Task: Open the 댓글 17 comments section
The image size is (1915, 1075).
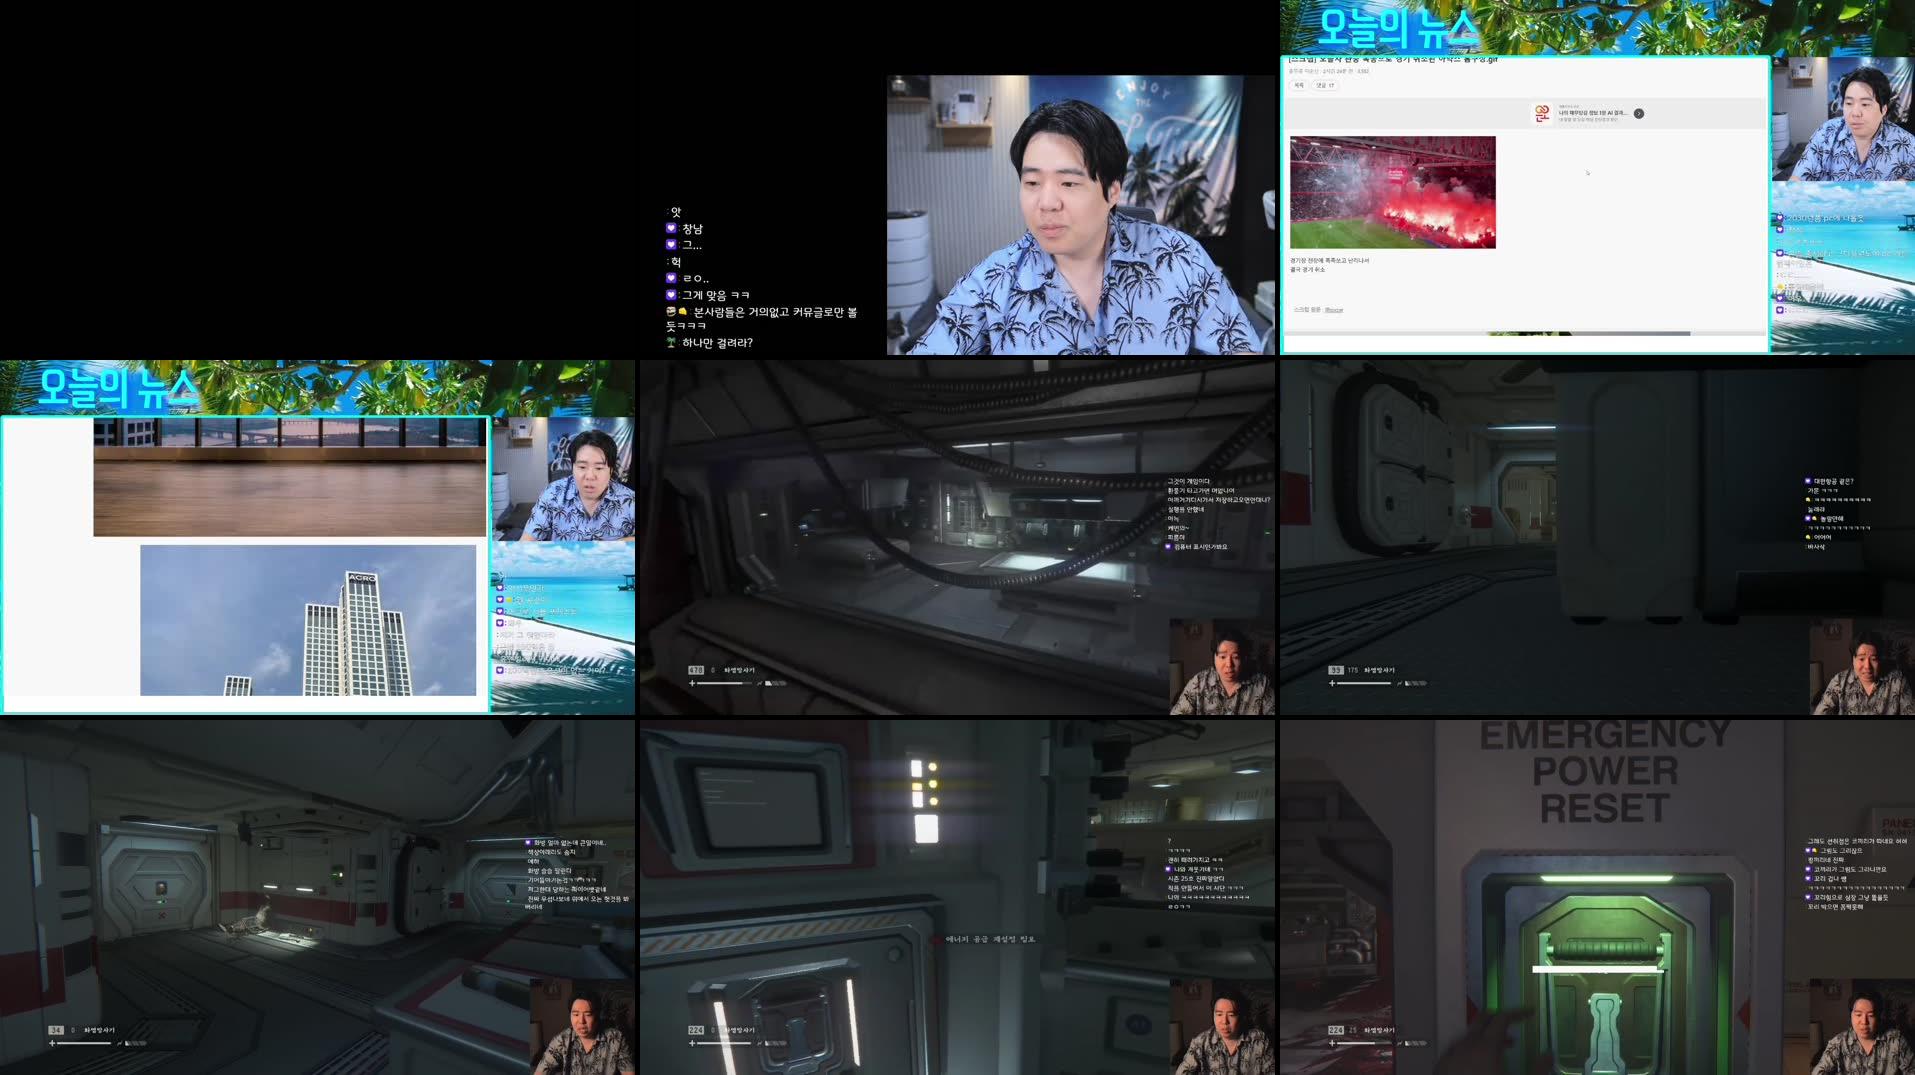Action: coord(1324,86)
